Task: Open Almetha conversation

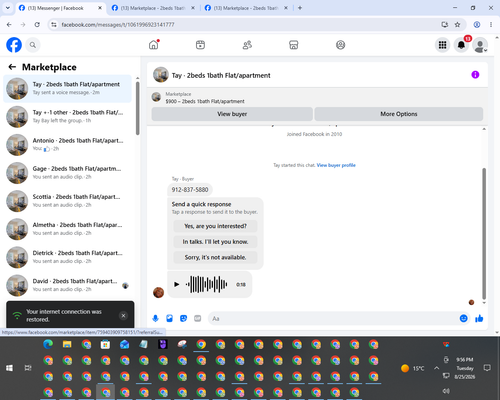Action: point(67,229)
